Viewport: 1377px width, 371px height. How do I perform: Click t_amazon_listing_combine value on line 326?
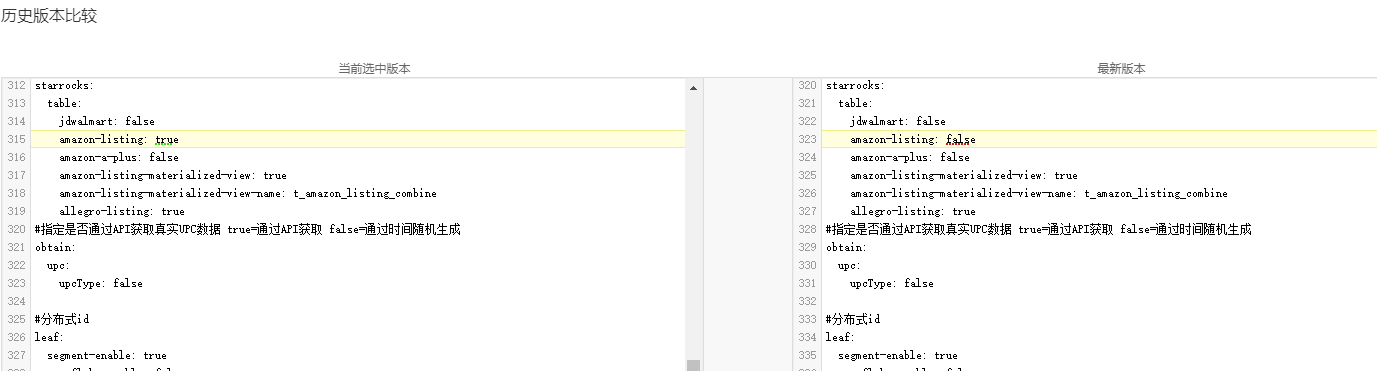pyautogui.click(x=1155, y=193)
